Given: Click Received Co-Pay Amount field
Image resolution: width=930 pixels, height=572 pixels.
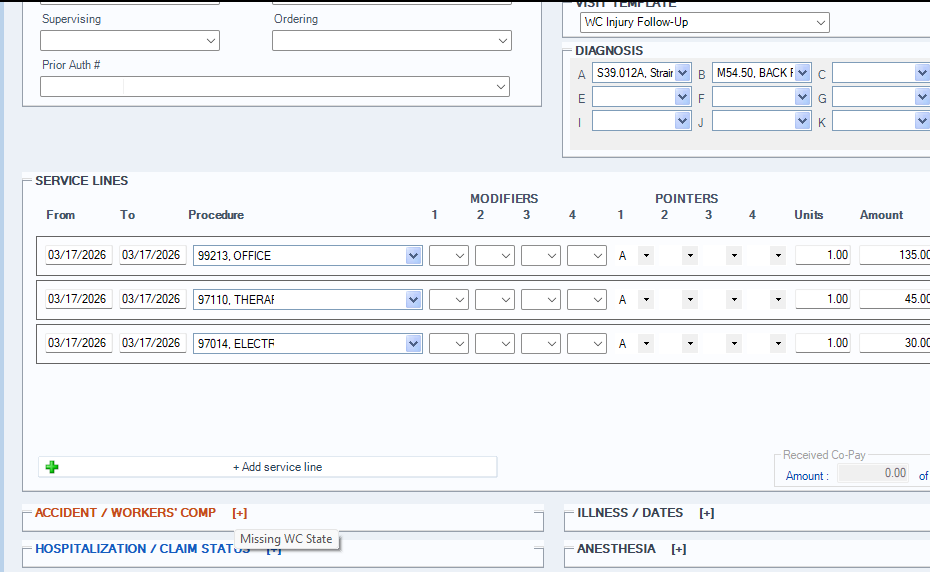Looking at the screenshot, I should click(873, 474).
